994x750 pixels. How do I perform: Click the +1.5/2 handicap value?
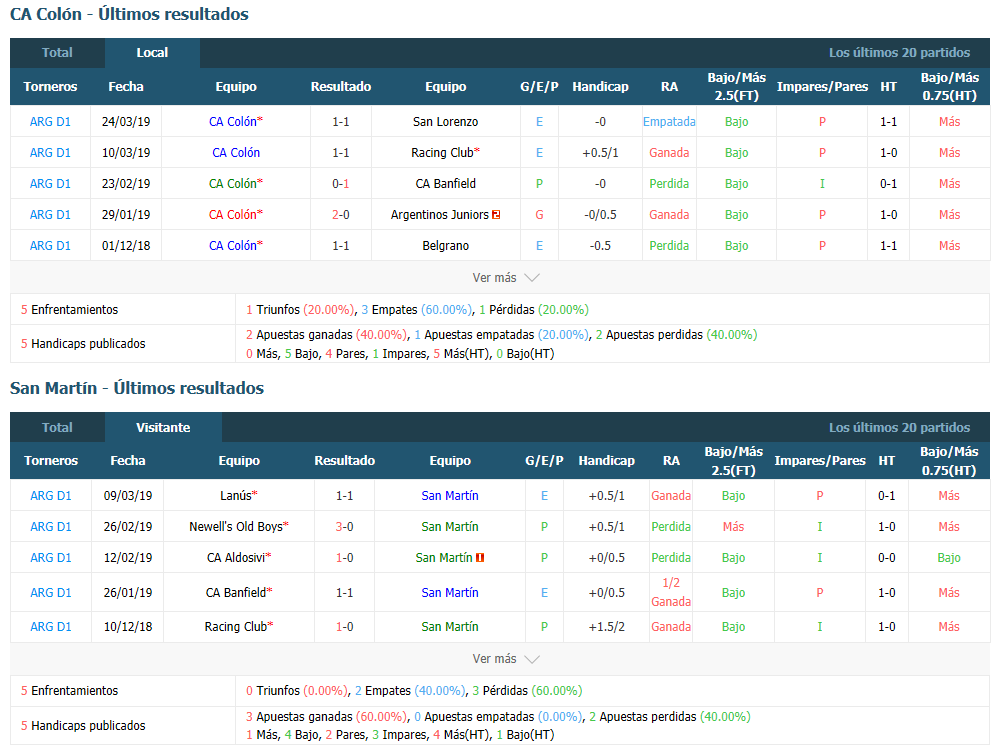607,627
